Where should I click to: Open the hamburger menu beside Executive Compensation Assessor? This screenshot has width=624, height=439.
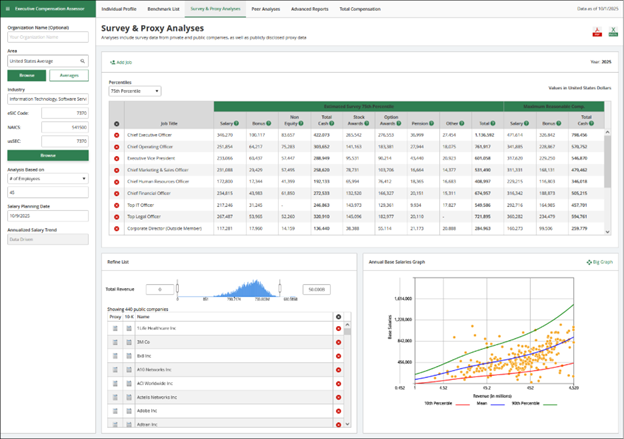click(9, 8)
